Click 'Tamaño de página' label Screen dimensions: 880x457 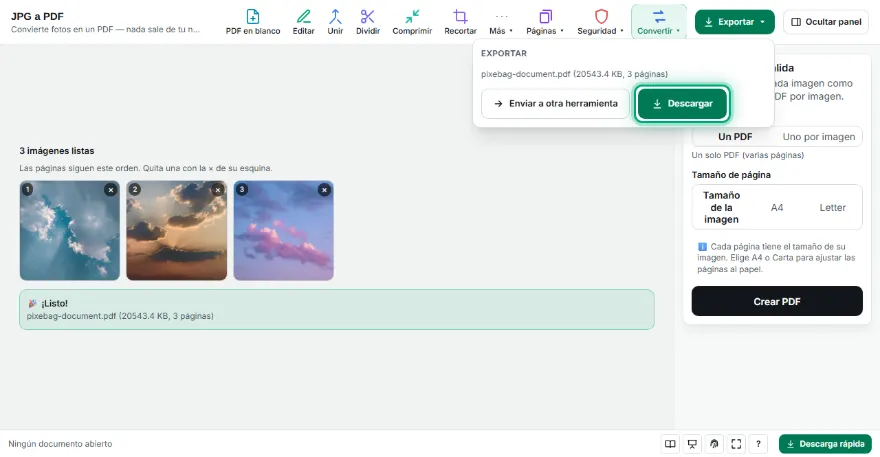point(731,175)
